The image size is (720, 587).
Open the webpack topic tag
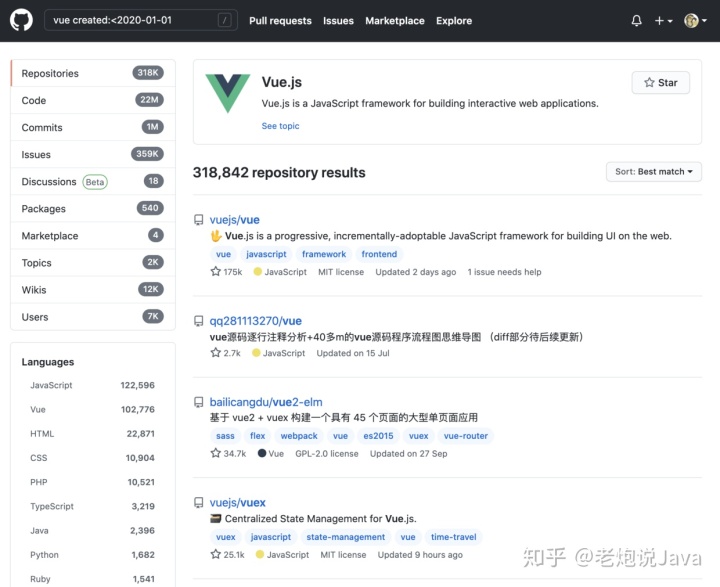click(299, 436)
